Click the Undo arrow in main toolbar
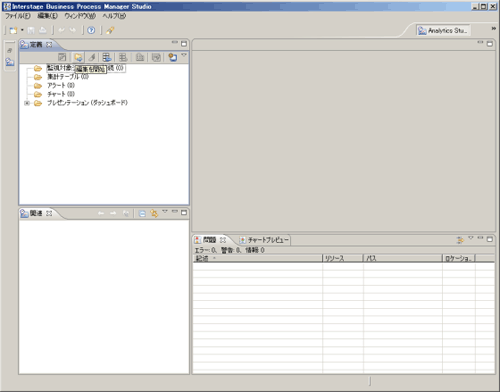This screenshot has height=392, width=500. (62, 31)
